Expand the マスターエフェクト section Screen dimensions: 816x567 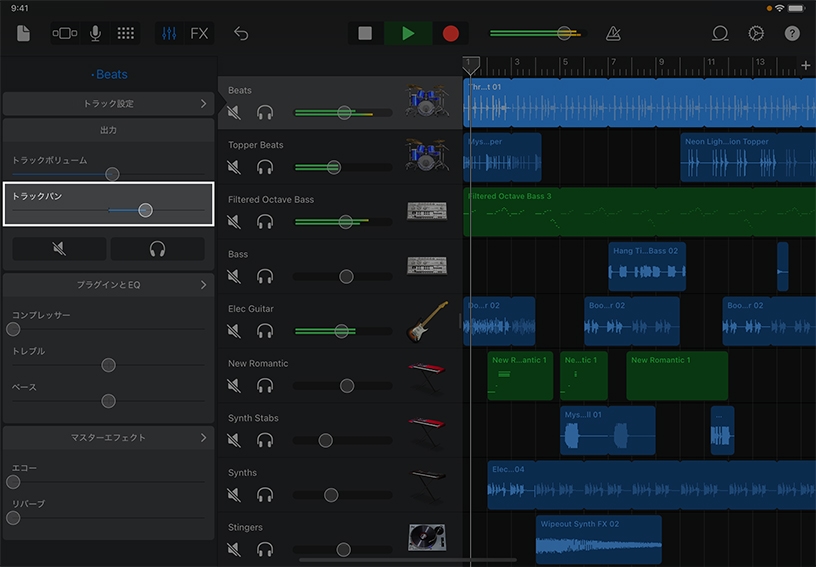(108, 437)
